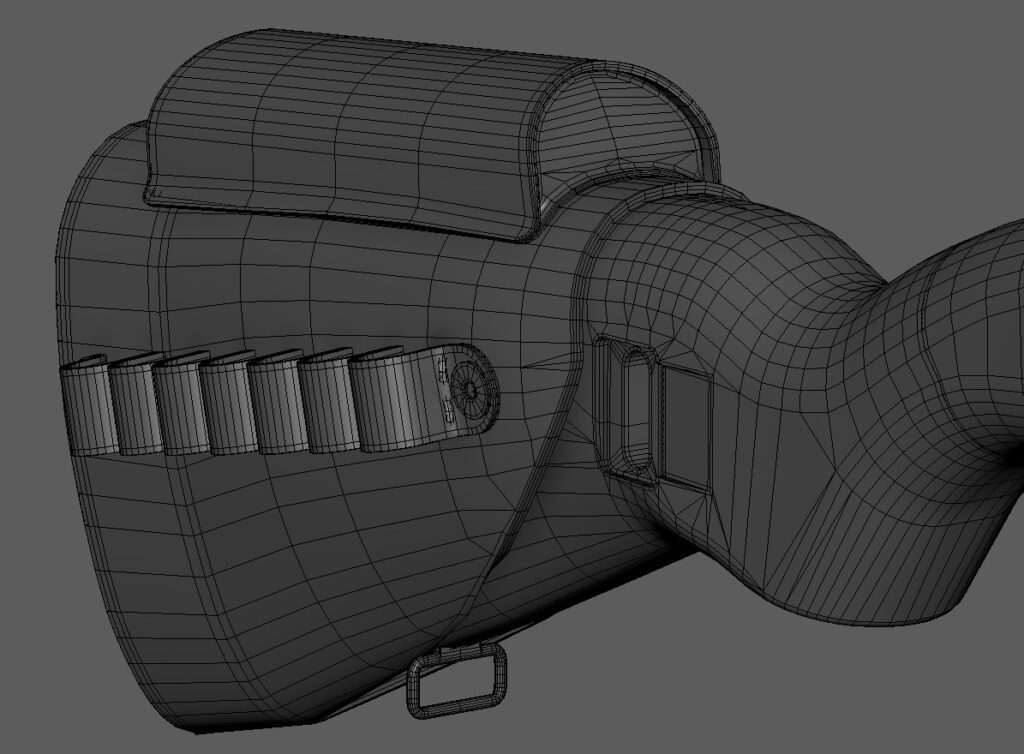Select the circular snap fastener near the shell loops
This screenshot has width=1024, height=754.
(468, 390)
